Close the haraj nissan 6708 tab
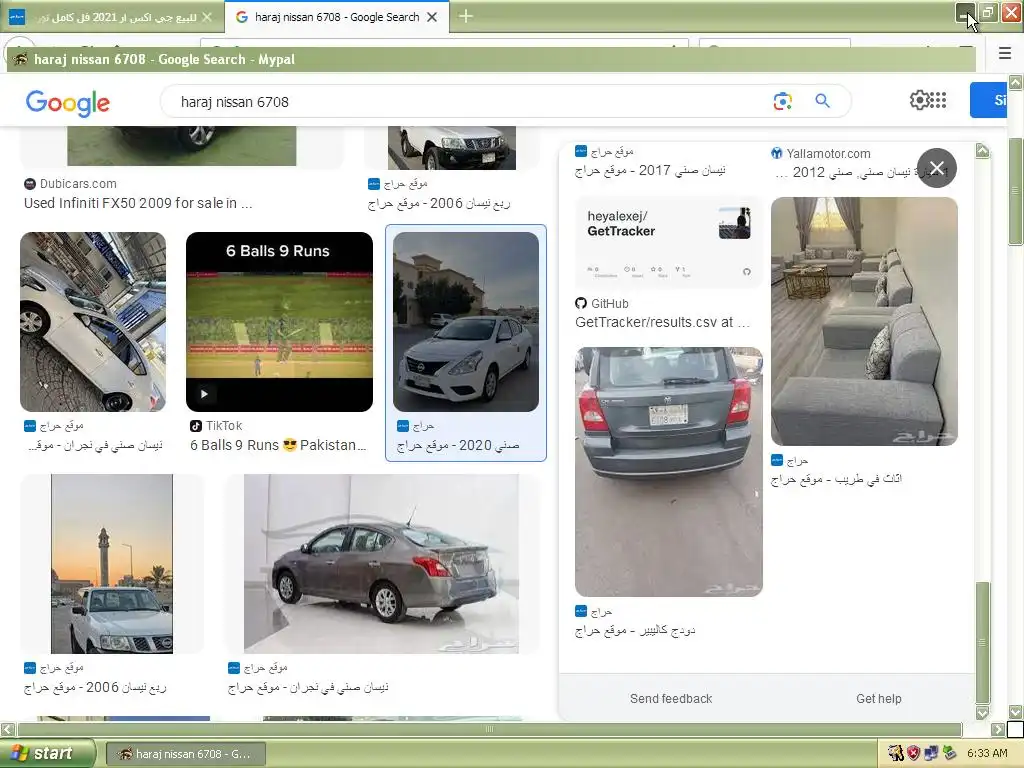 (x=432, y=17)
